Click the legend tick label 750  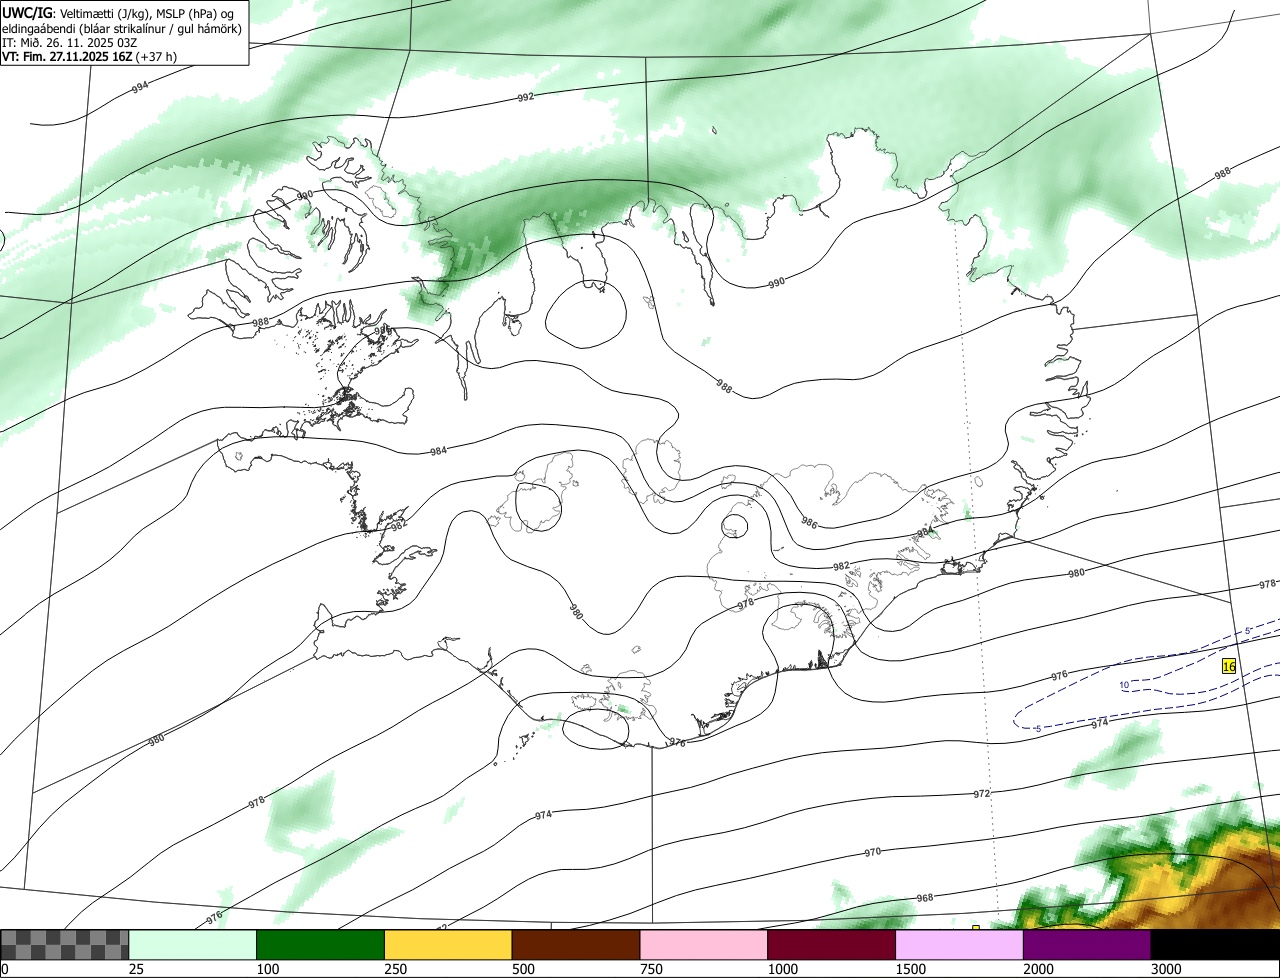(651, 969)
